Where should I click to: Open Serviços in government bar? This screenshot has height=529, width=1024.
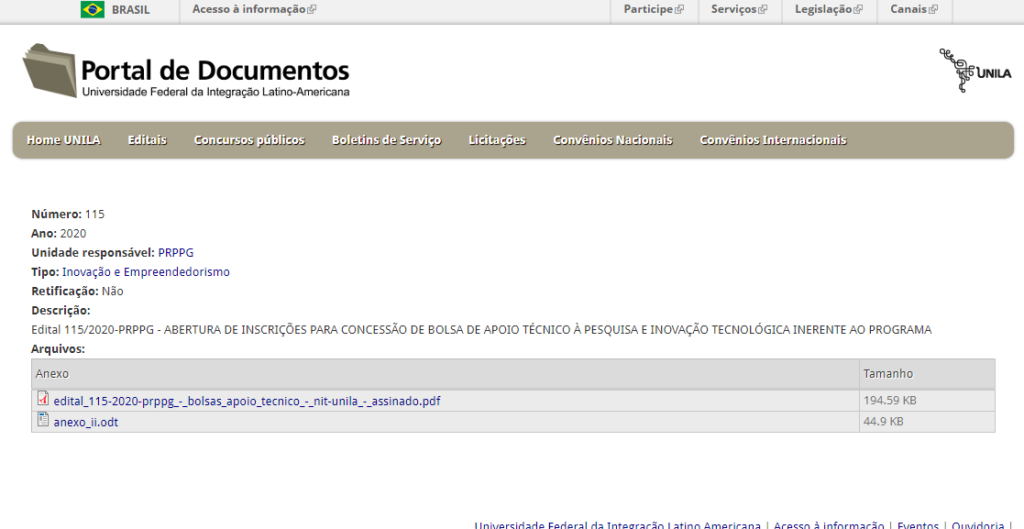coord(733,10)
